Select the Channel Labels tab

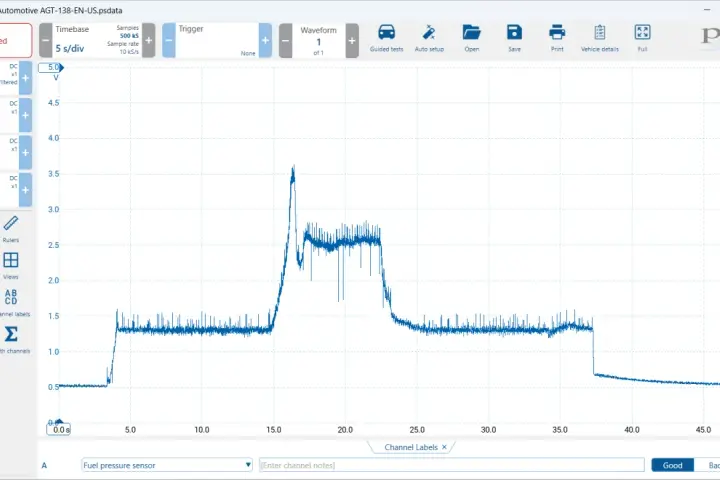click(x=411, y=447)
